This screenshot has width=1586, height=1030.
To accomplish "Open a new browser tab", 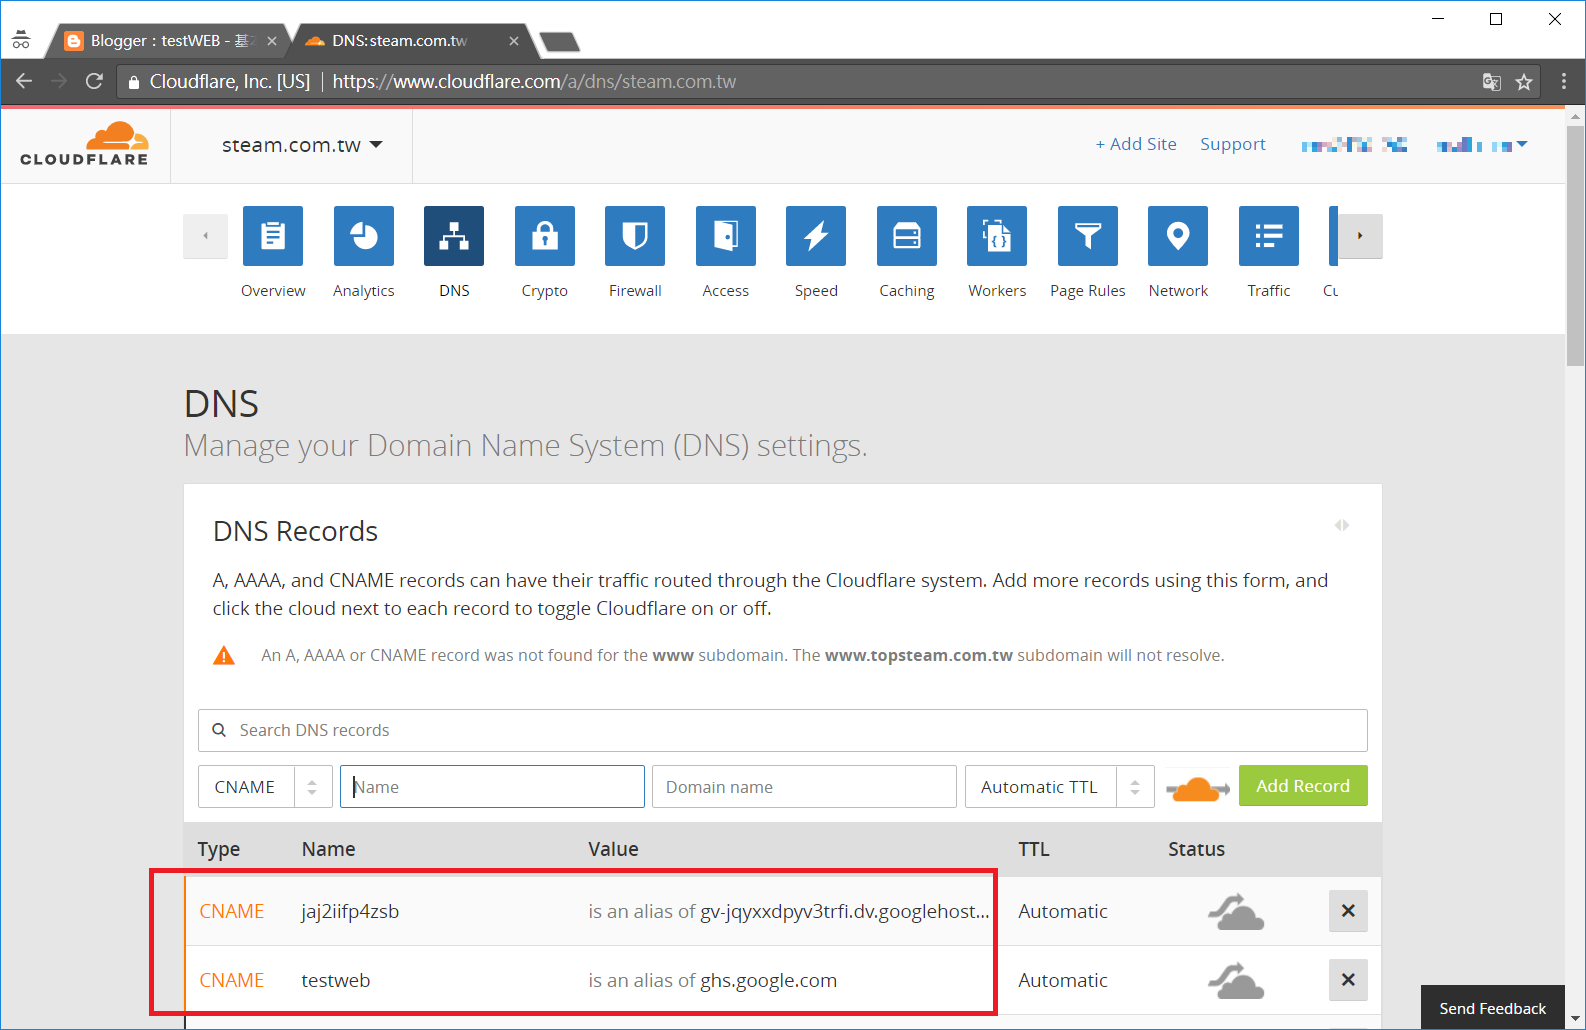I will click(559, 41).
